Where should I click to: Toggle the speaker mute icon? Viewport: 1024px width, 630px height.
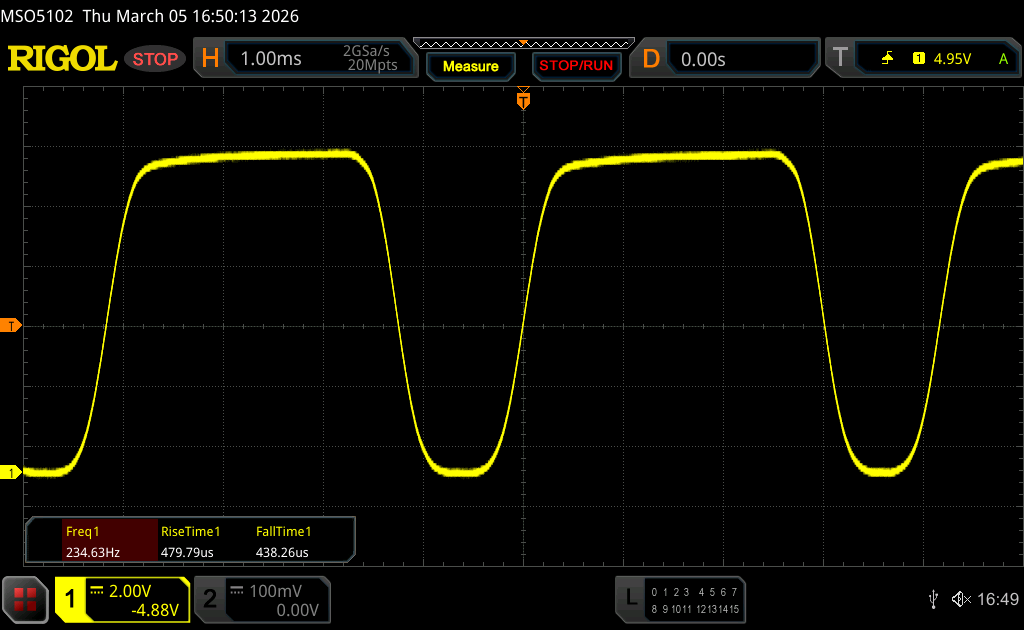click(960, 598)
